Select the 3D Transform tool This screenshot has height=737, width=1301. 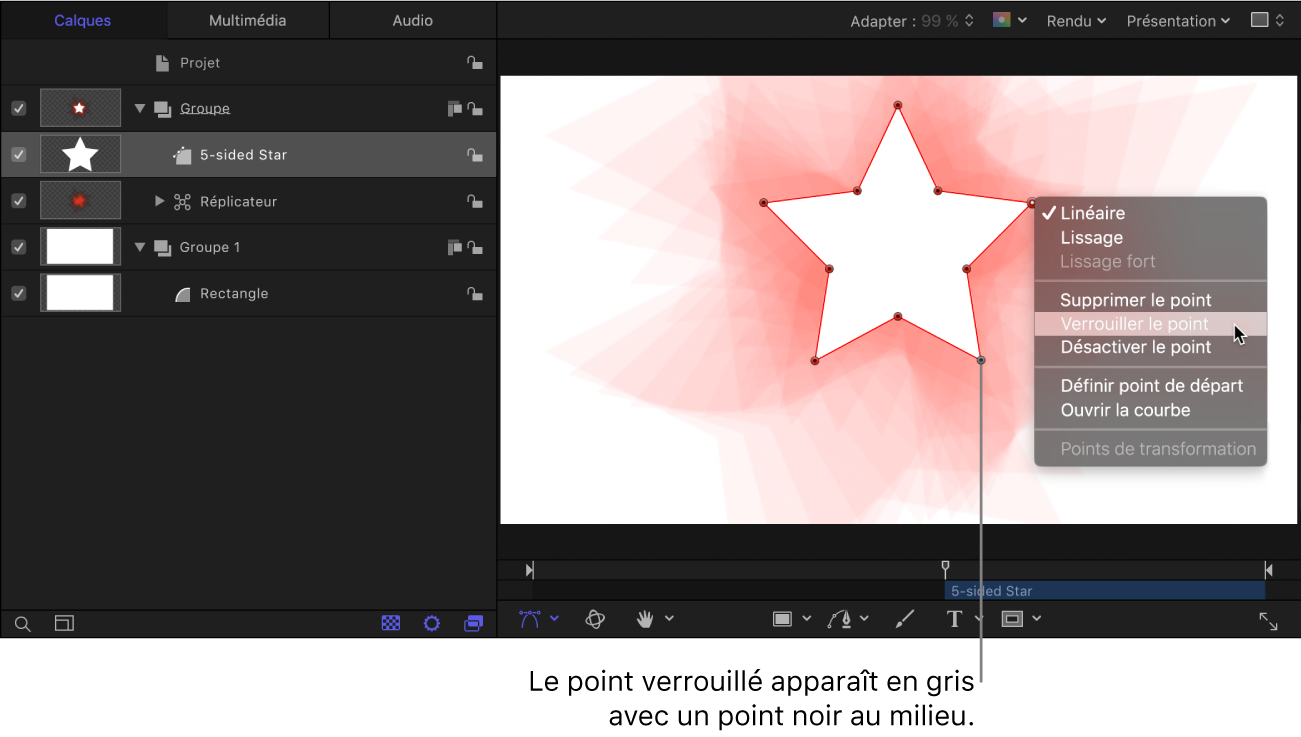(x=595, y=619)
